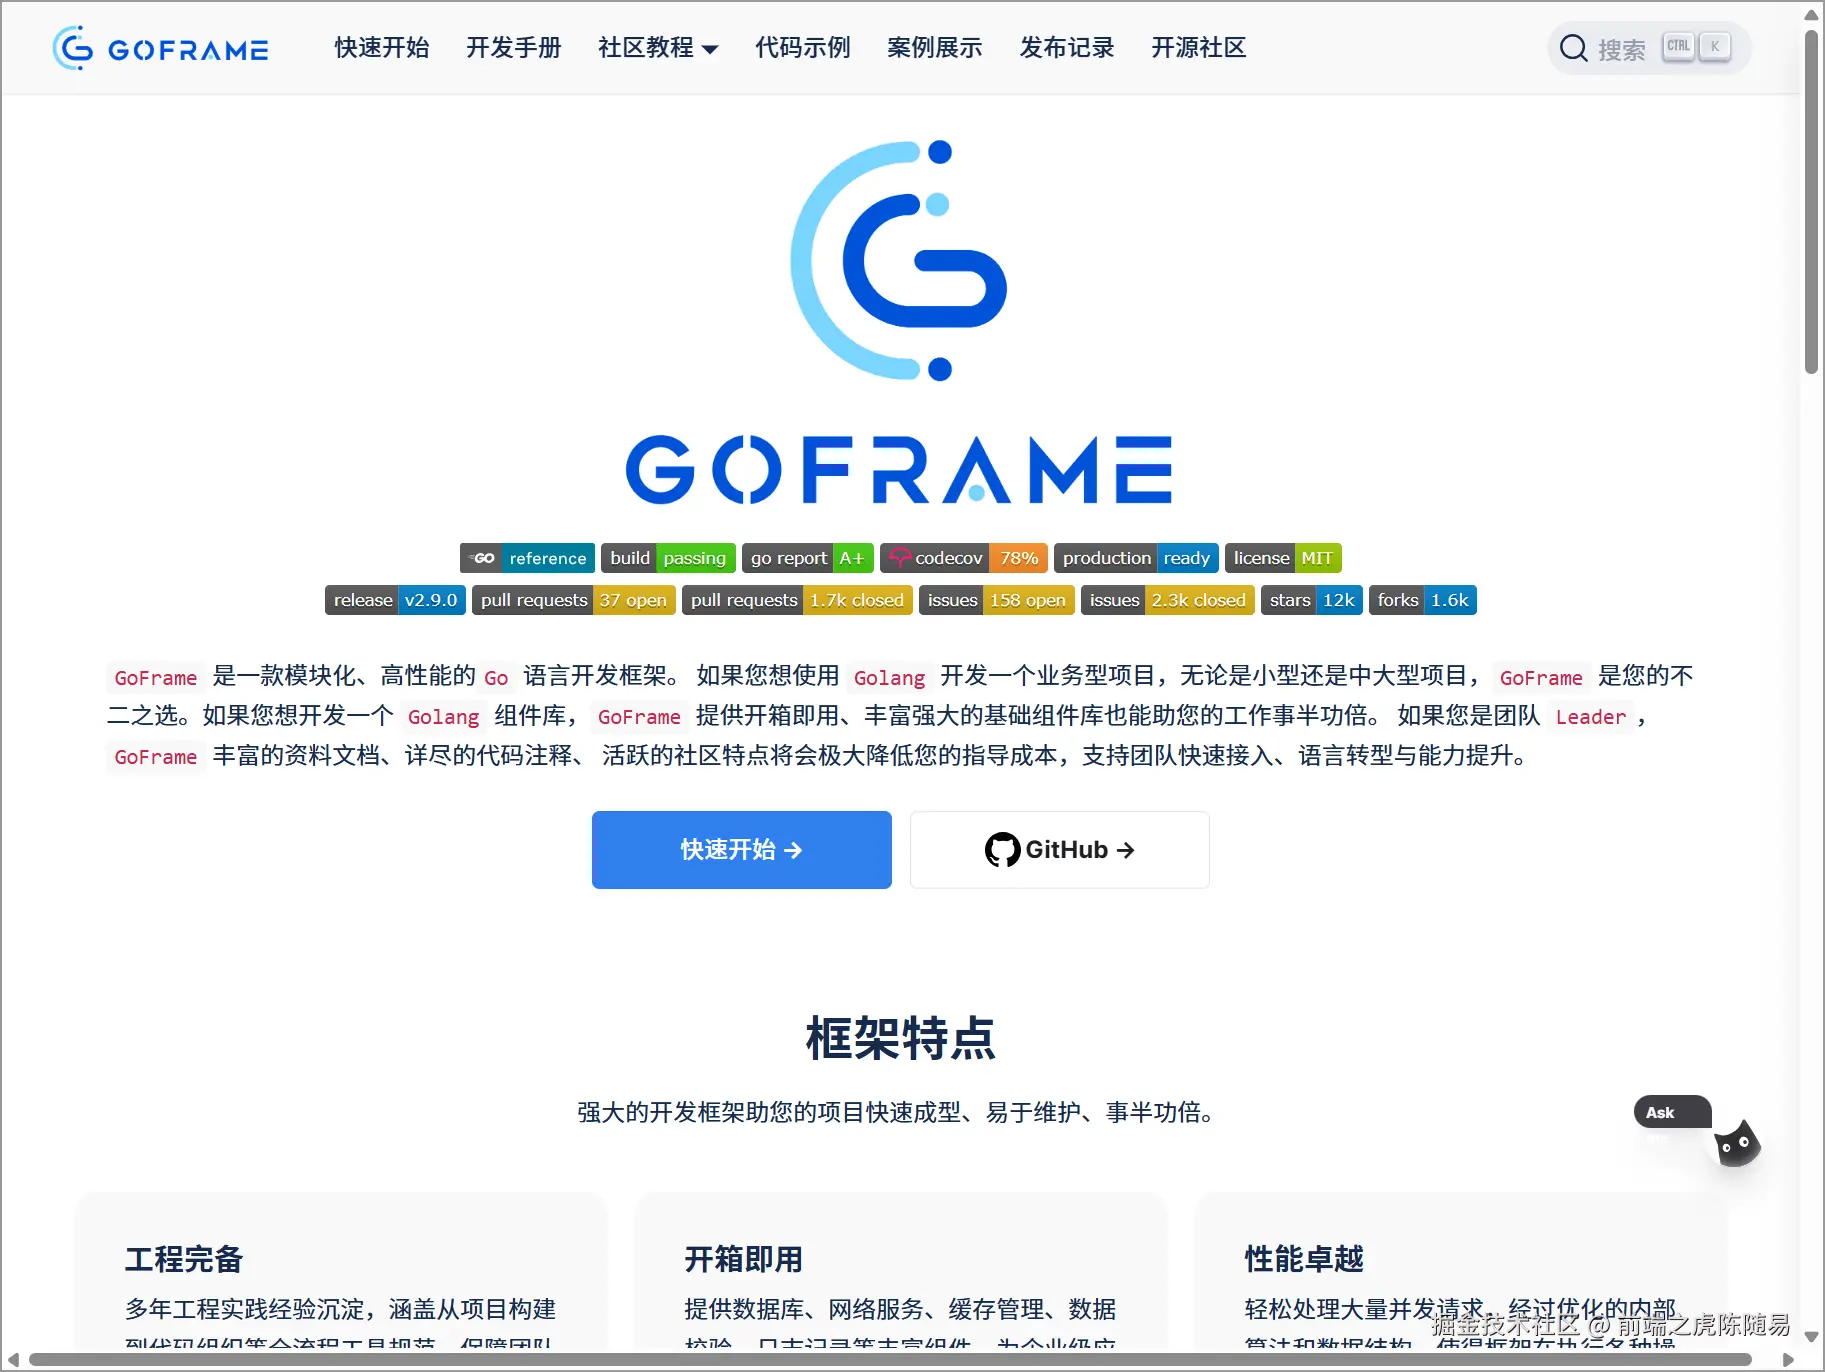Click the stars 12k badge
The image size is (1825, 1372).
[1311, 600]
